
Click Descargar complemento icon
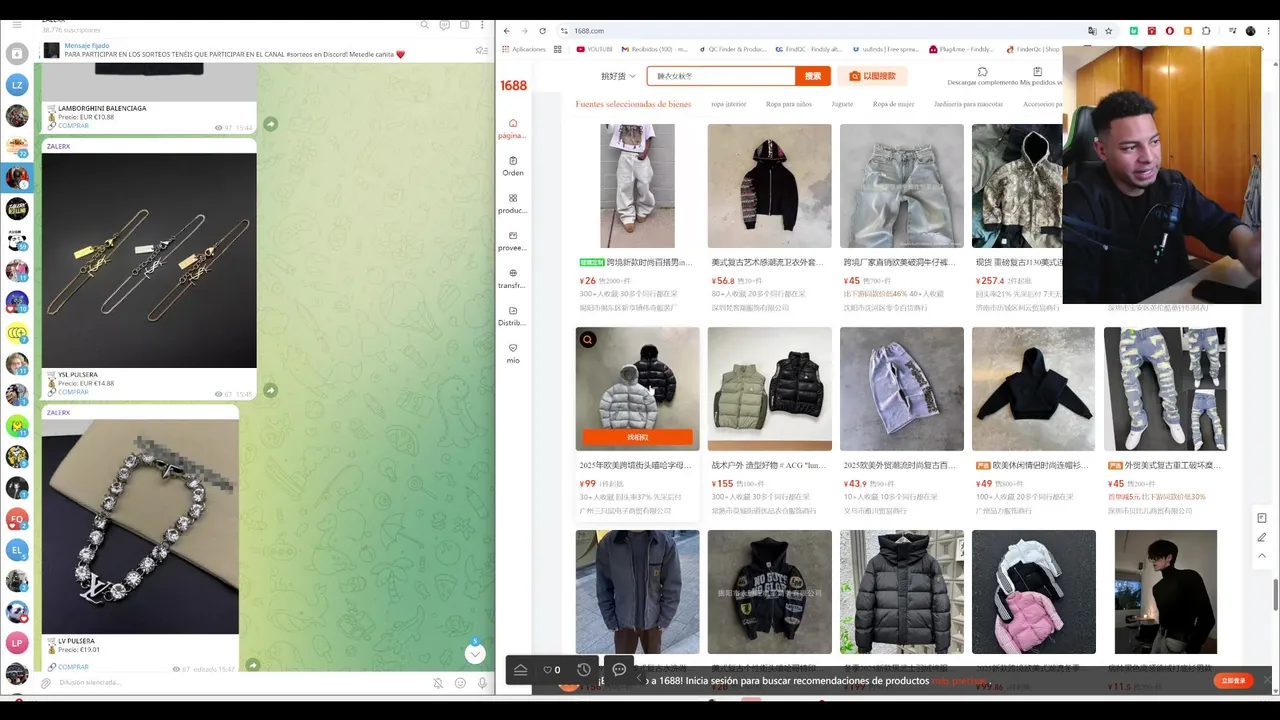click(983, 72)
